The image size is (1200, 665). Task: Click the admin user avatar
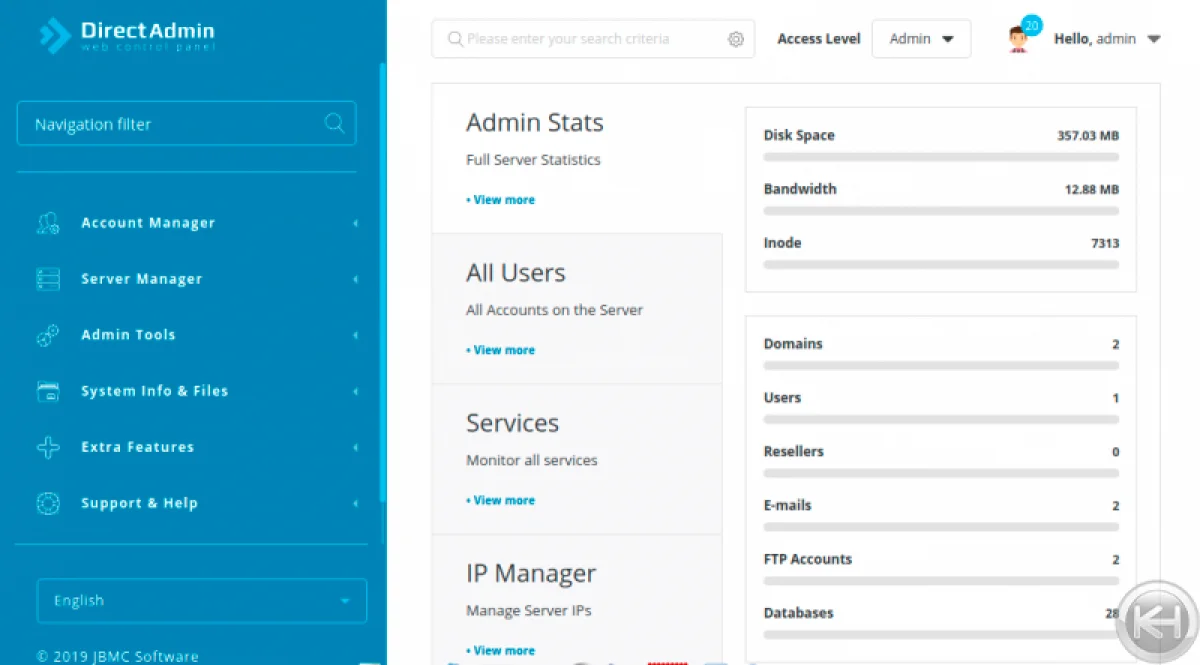(x=1018, y=40)
